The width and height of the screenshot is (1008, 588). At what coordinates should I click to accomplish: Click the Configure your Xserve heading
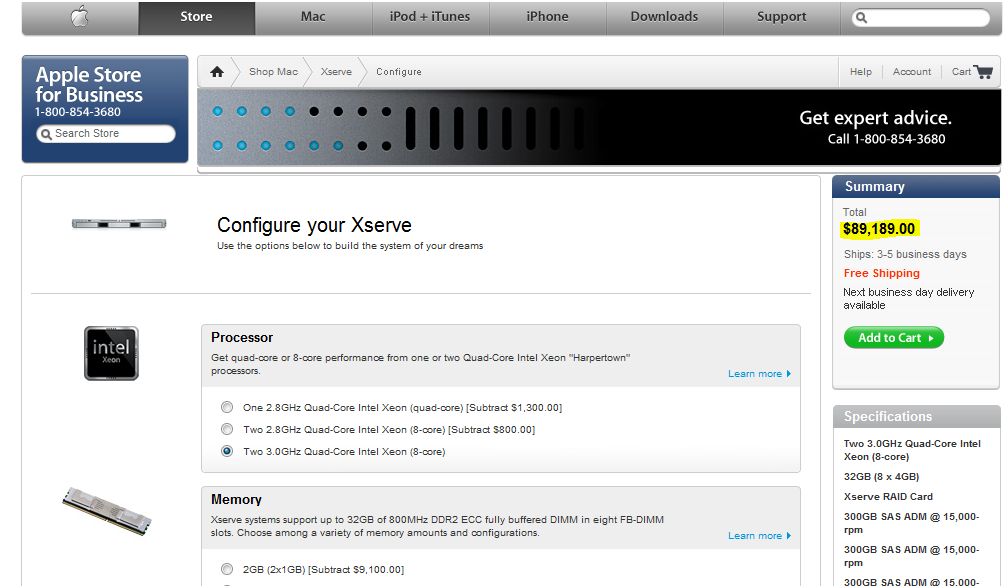point(314,225)
